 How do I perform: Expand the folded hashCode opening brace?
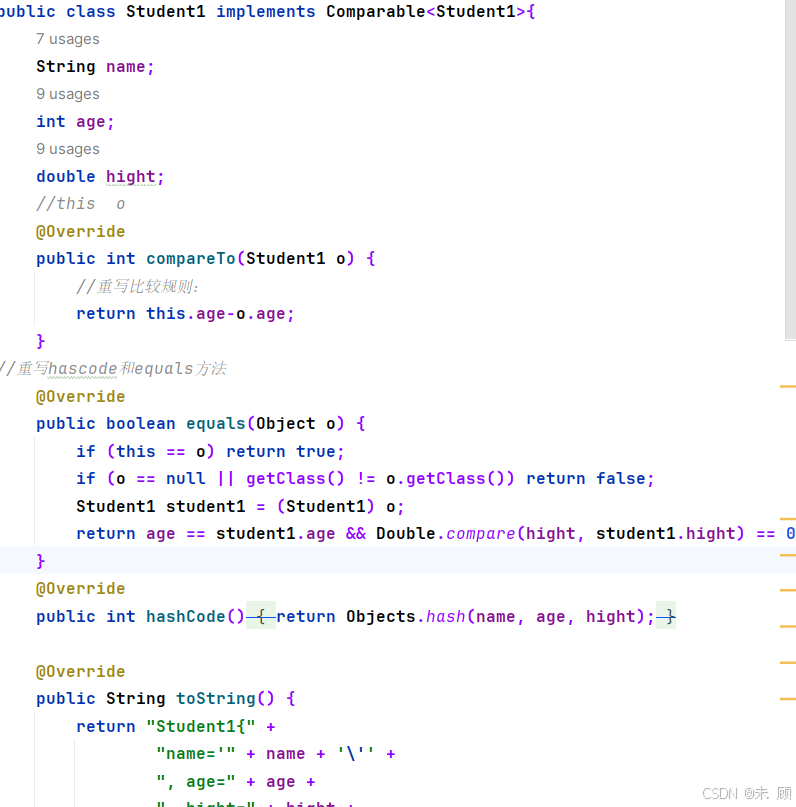[261, 616]
